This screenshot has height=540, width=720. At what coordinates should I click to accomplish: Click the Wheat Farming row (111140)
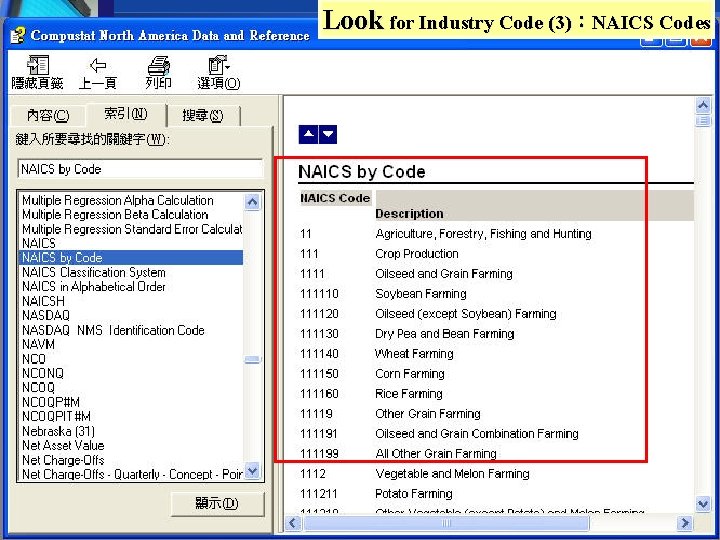tap(377, 354)
